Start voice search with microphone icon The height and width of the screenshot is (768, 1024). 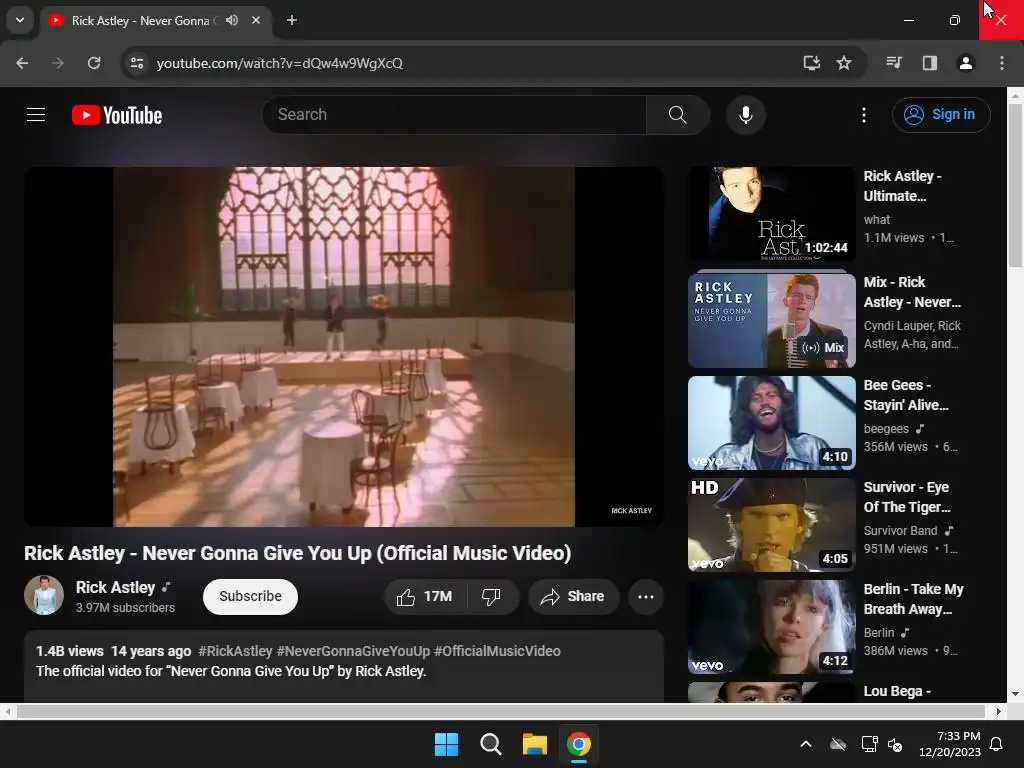click(745, 115)
